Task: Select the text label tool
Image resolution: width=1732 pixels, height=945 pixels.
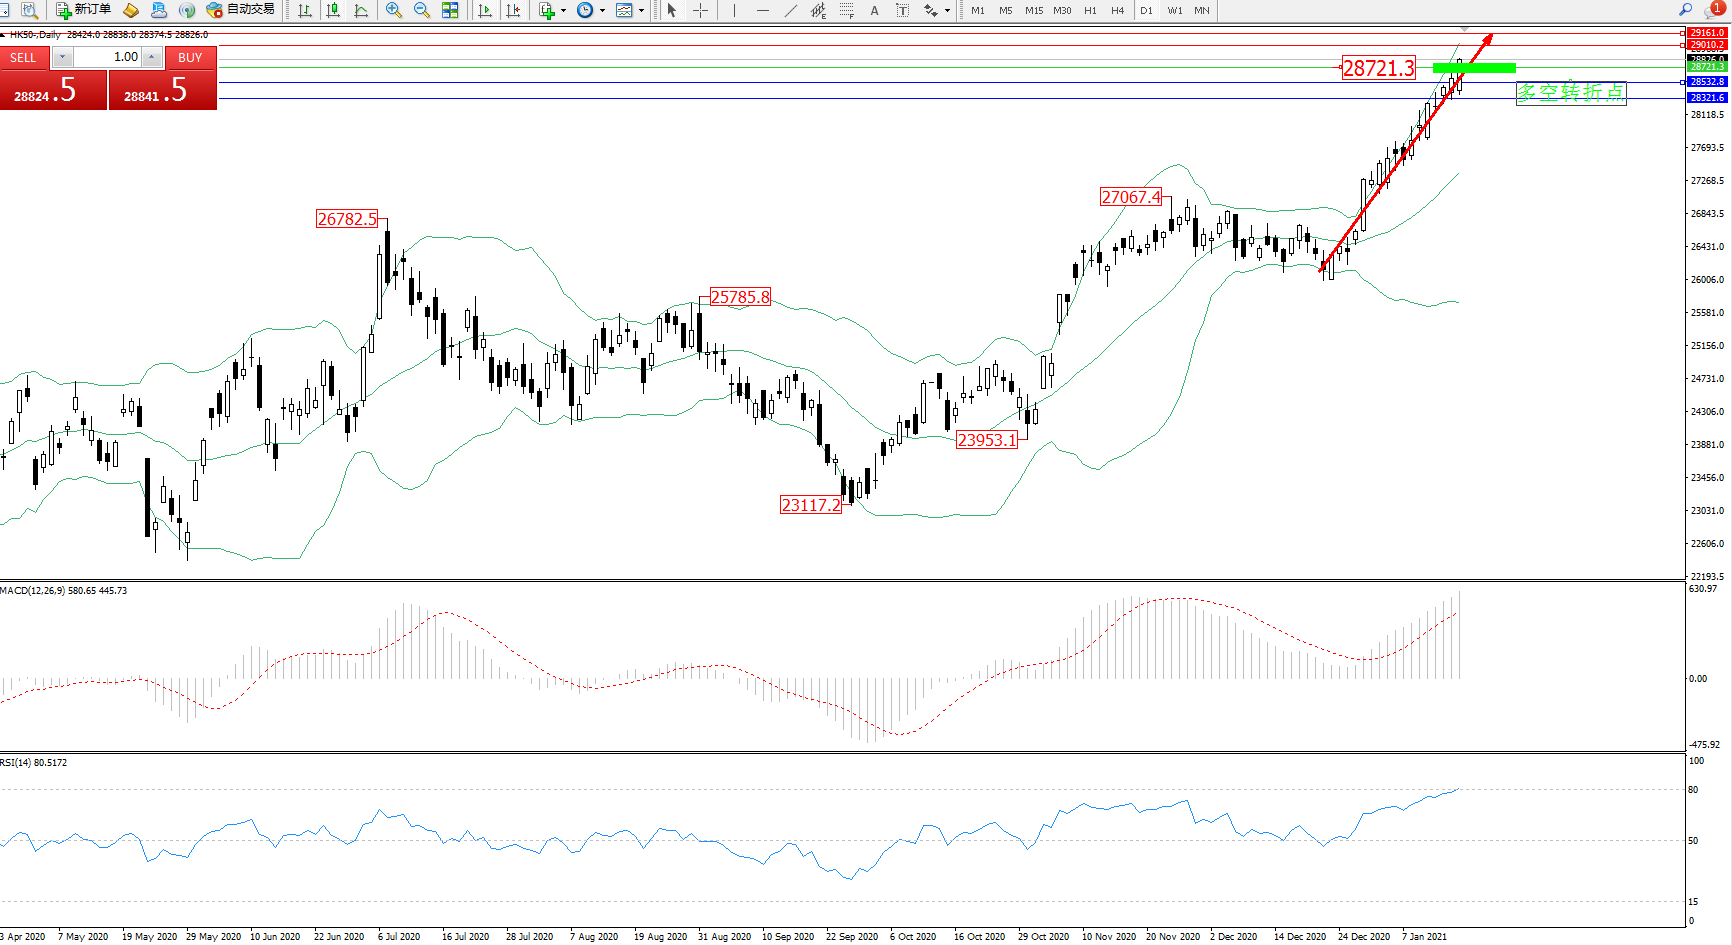Action: coord(875,10)
